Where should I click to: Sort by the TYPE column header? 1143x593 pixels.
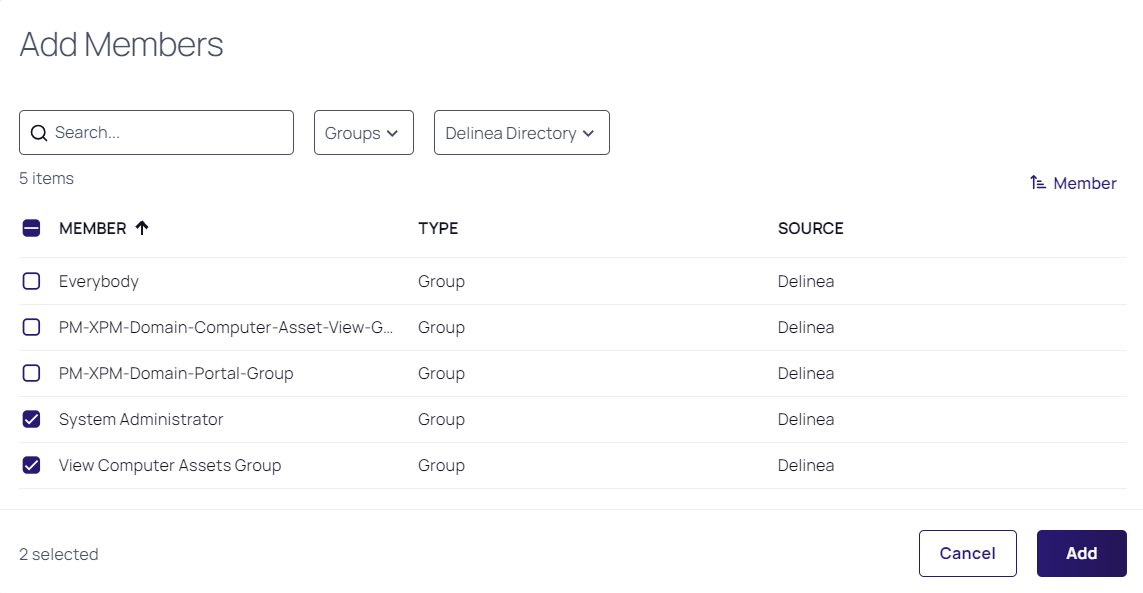tap(438, 228)
